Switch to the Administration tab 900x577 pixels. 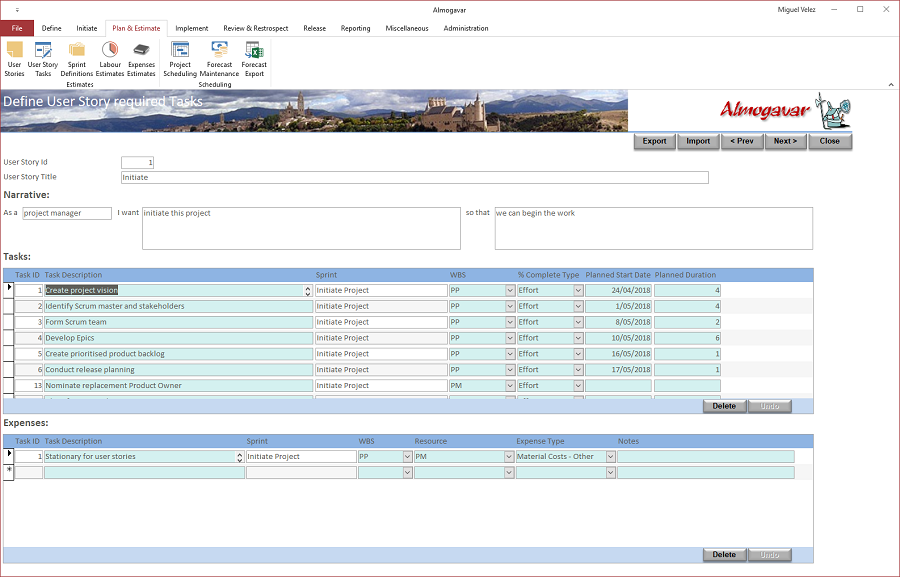tap(465, 28)
